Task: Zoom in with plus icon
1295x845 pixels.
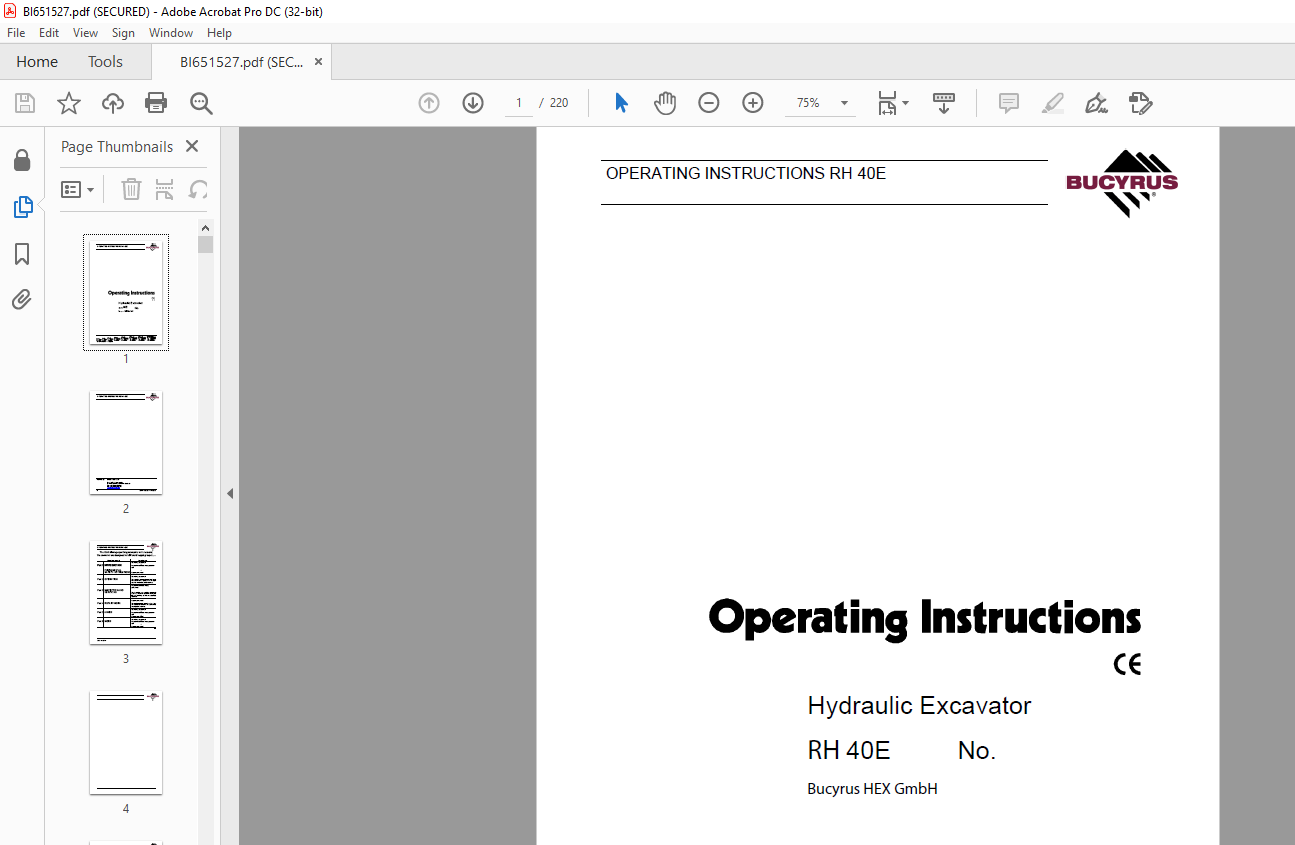Action: point(753,103)
